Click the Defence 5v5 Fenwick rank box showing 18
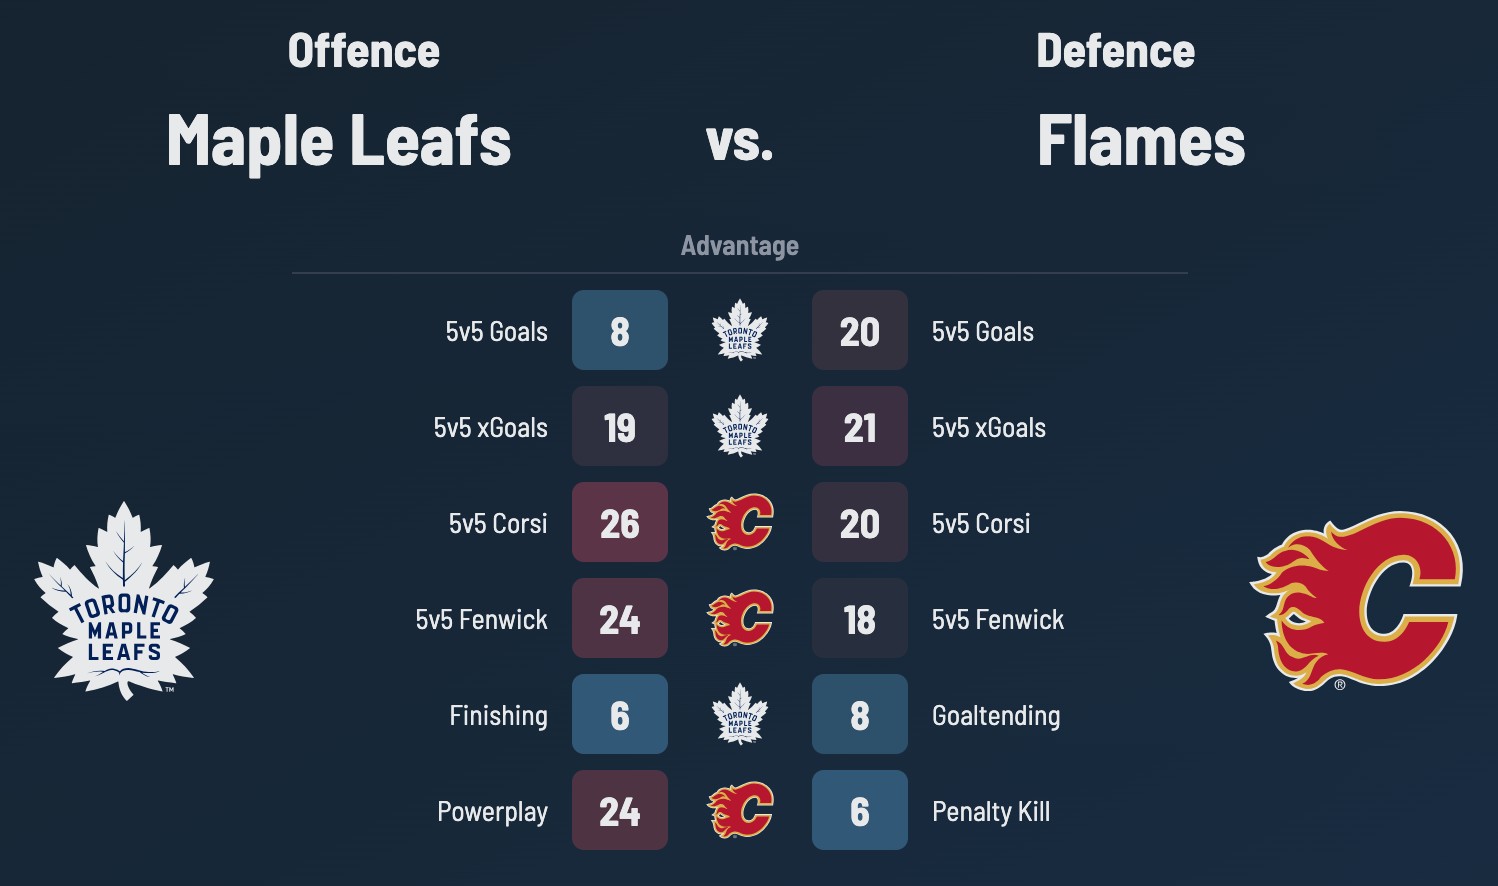 [860, 618]
